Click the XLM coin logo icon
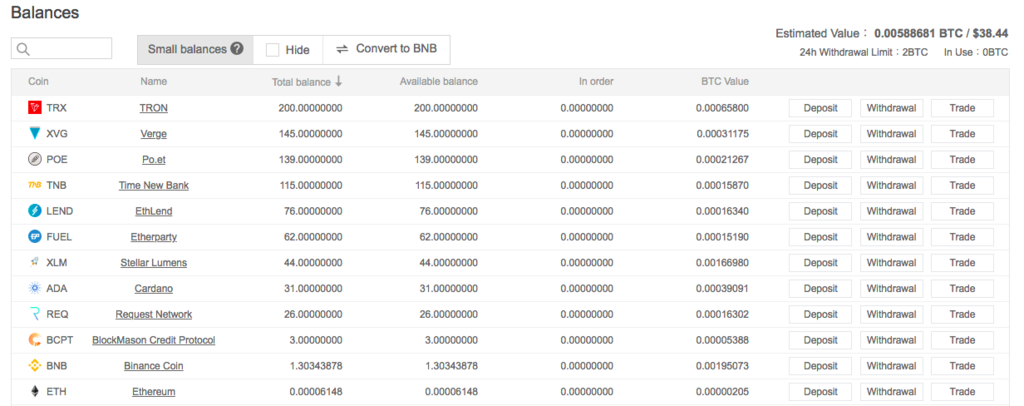The image size is (1024, 406). tap(35, 262)
